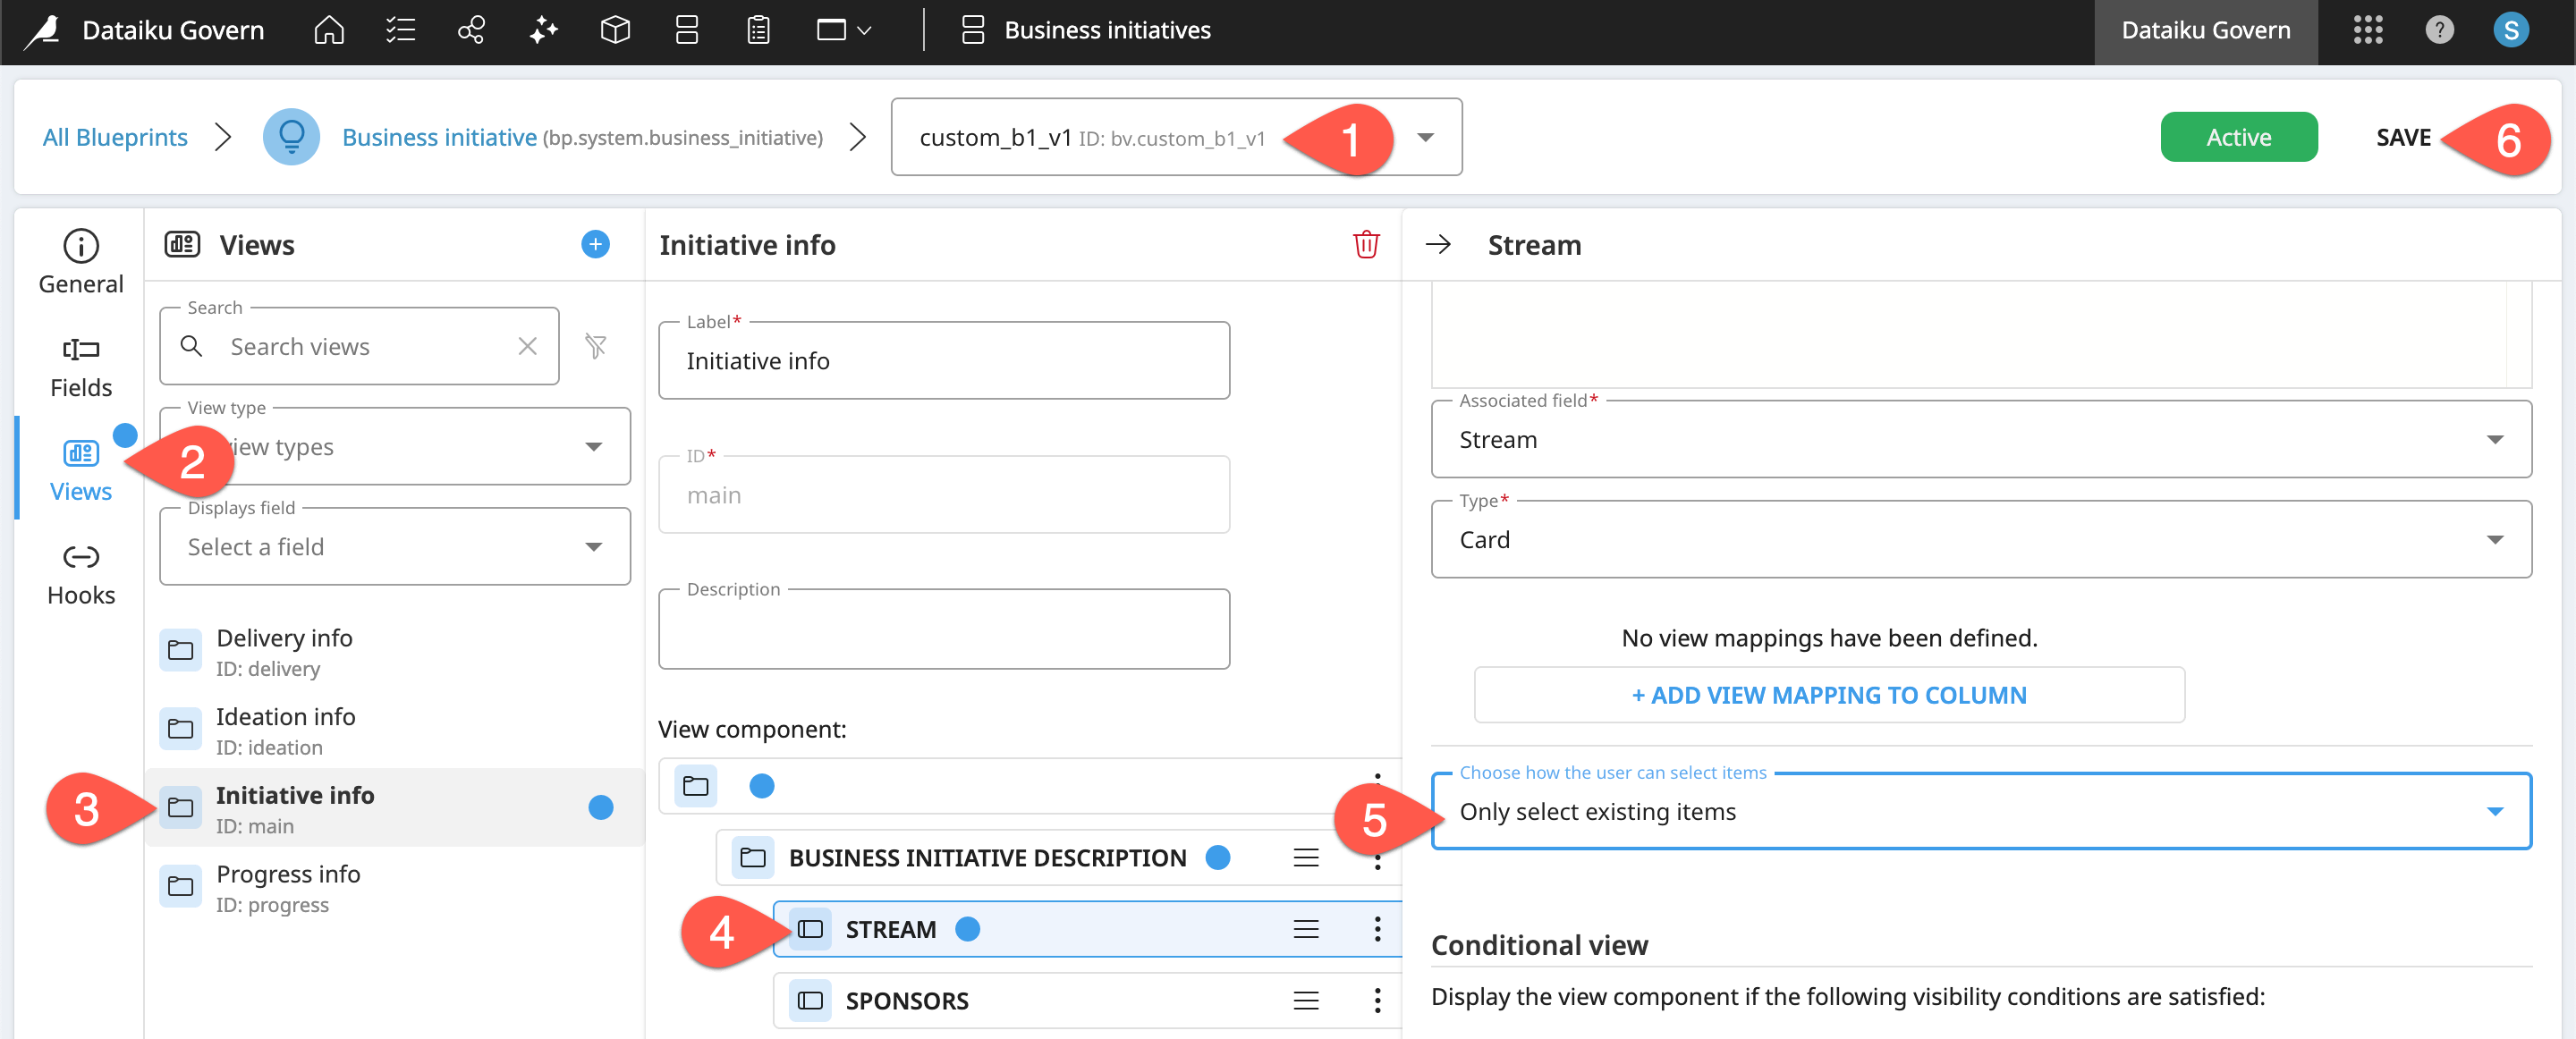2576x1039 pixels.
Task: Add a new view with plus icon
Action: [x=595, y=245]
